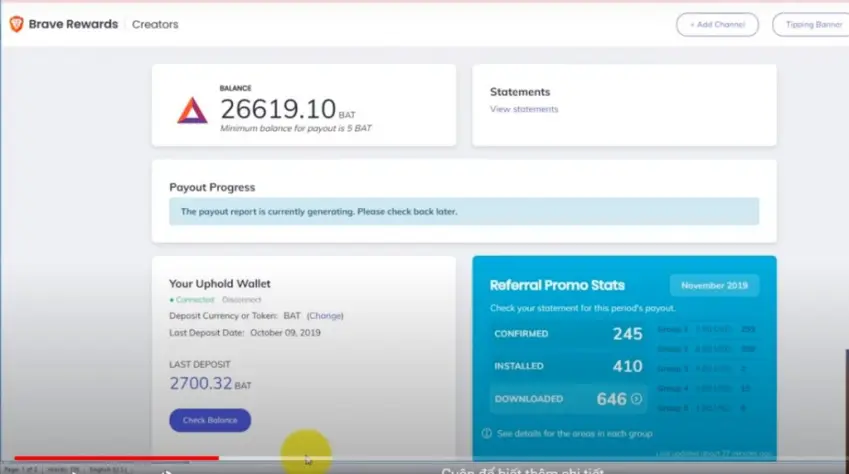Viewport: 849px width, 474px height.
Task: Click the '+ Add Channel' button
Action: [x=717, y=25]
